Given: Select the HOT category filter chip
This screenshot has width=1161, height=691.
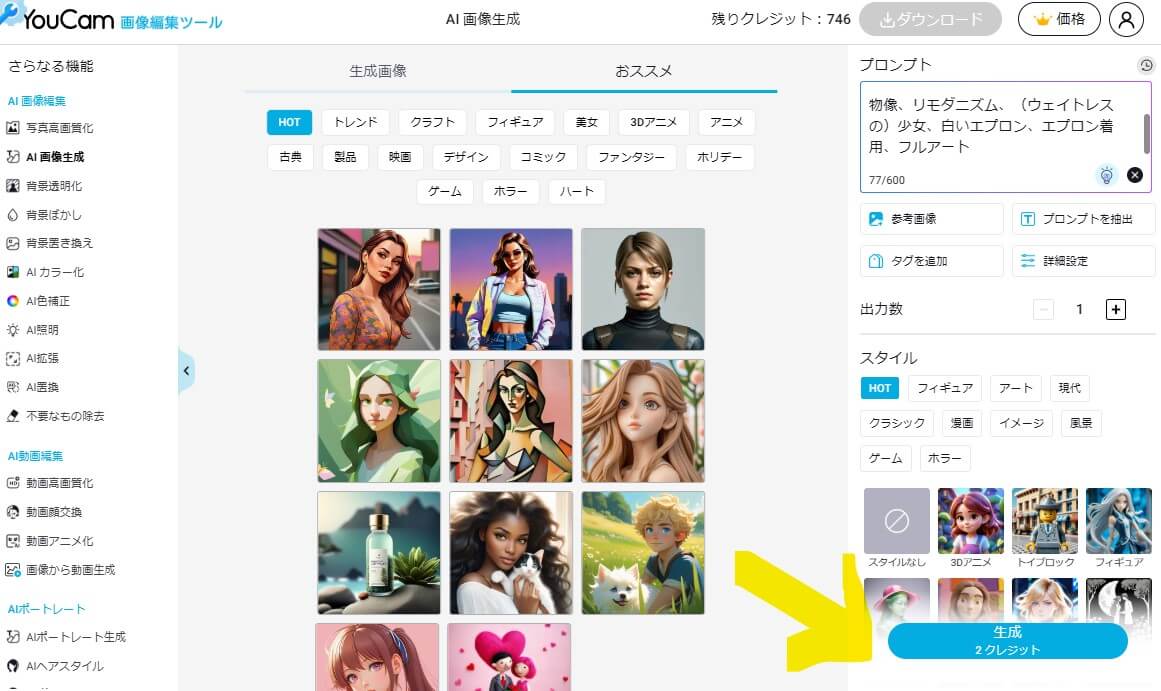Looking at the screenshot, I should coord(290,122).
